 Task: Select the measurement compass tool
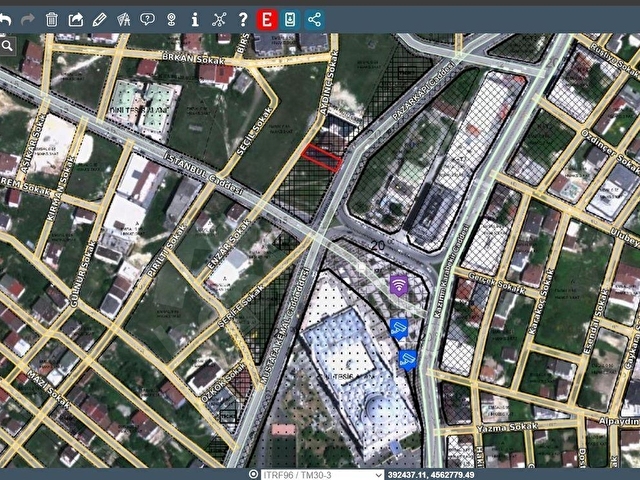[123, 19]
